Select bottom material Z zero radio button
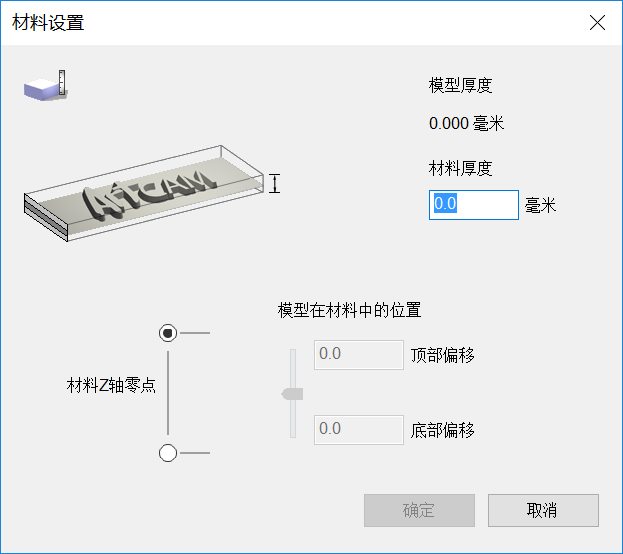The width and height of the screenshot is (623, 554). (x=168, y=453)
